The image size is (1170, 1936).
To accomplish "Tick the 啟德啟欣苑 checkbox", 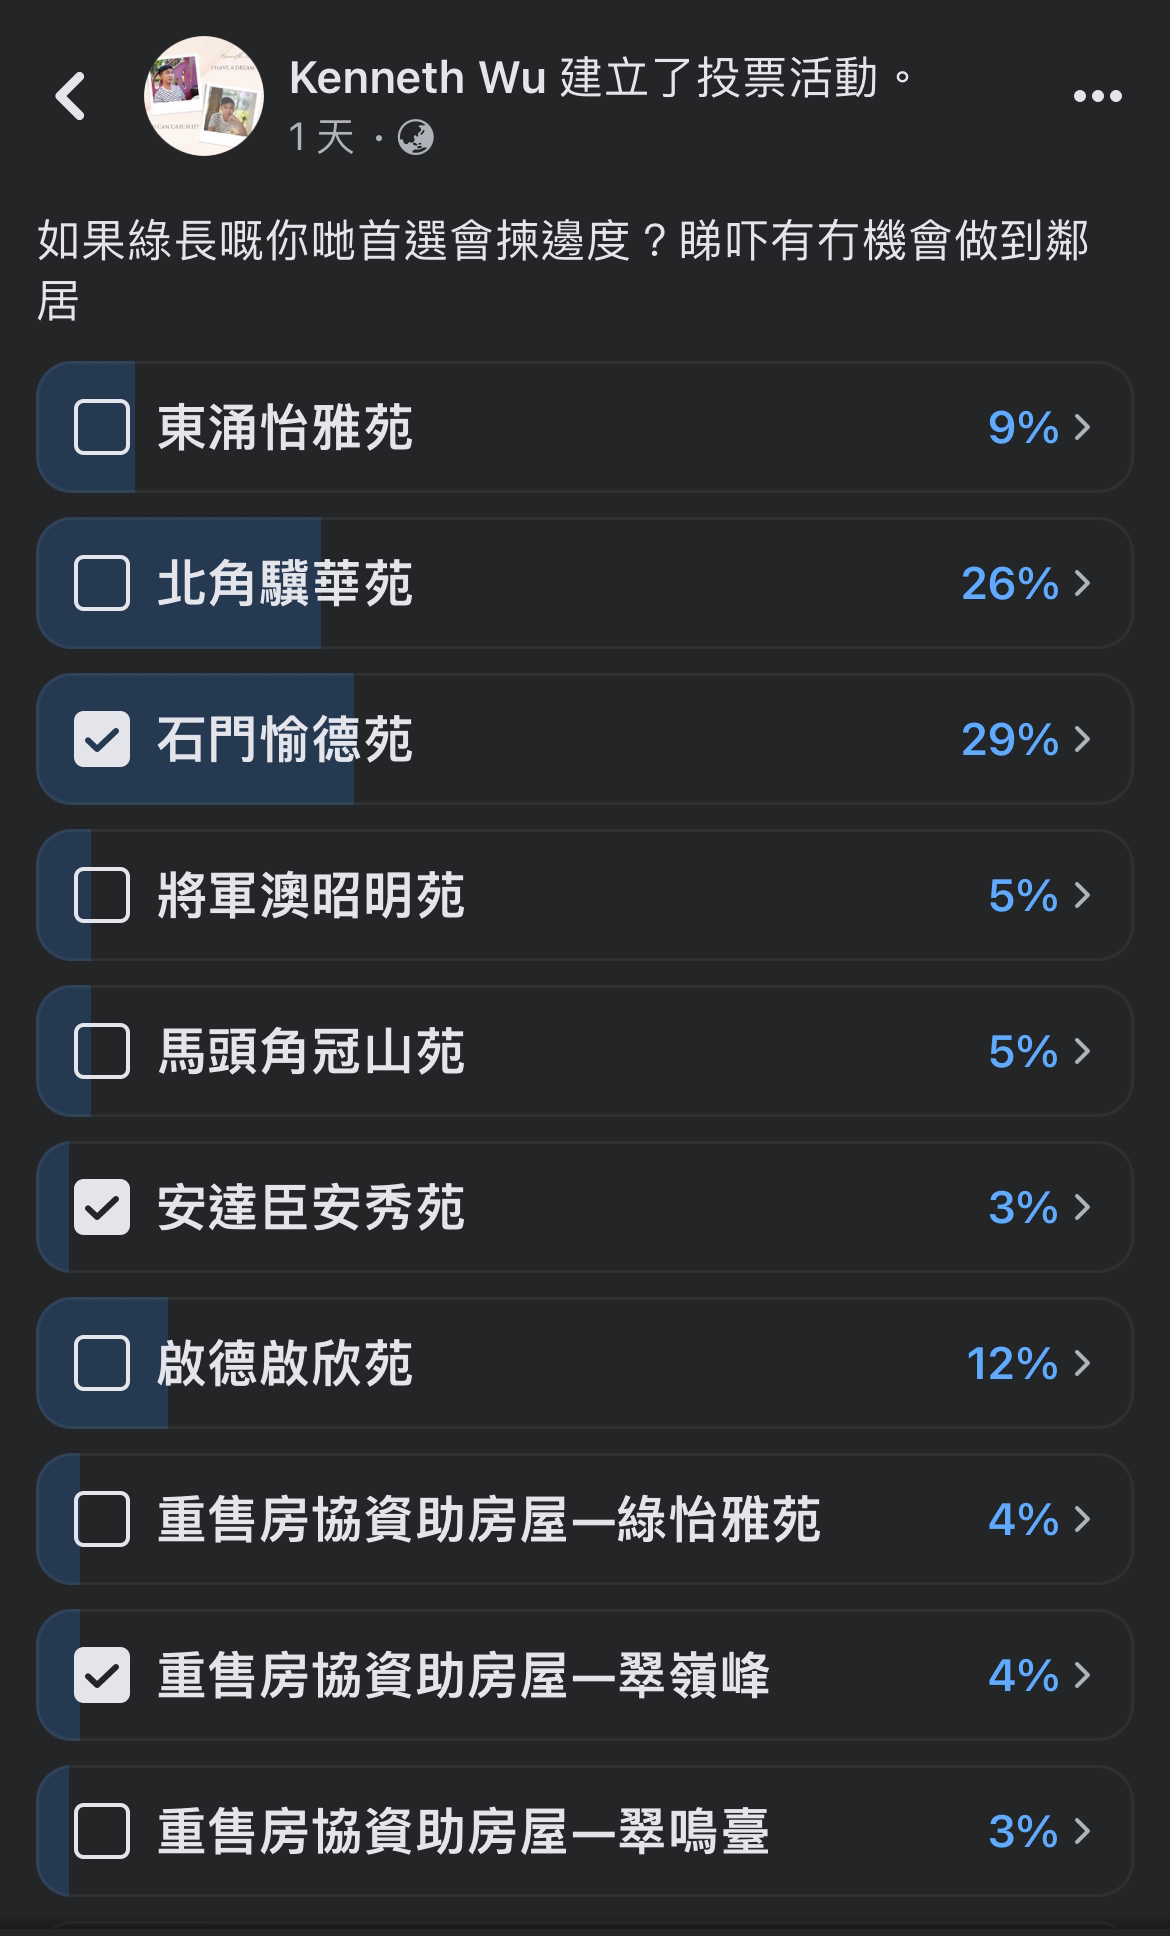I will coord(102,1363).
